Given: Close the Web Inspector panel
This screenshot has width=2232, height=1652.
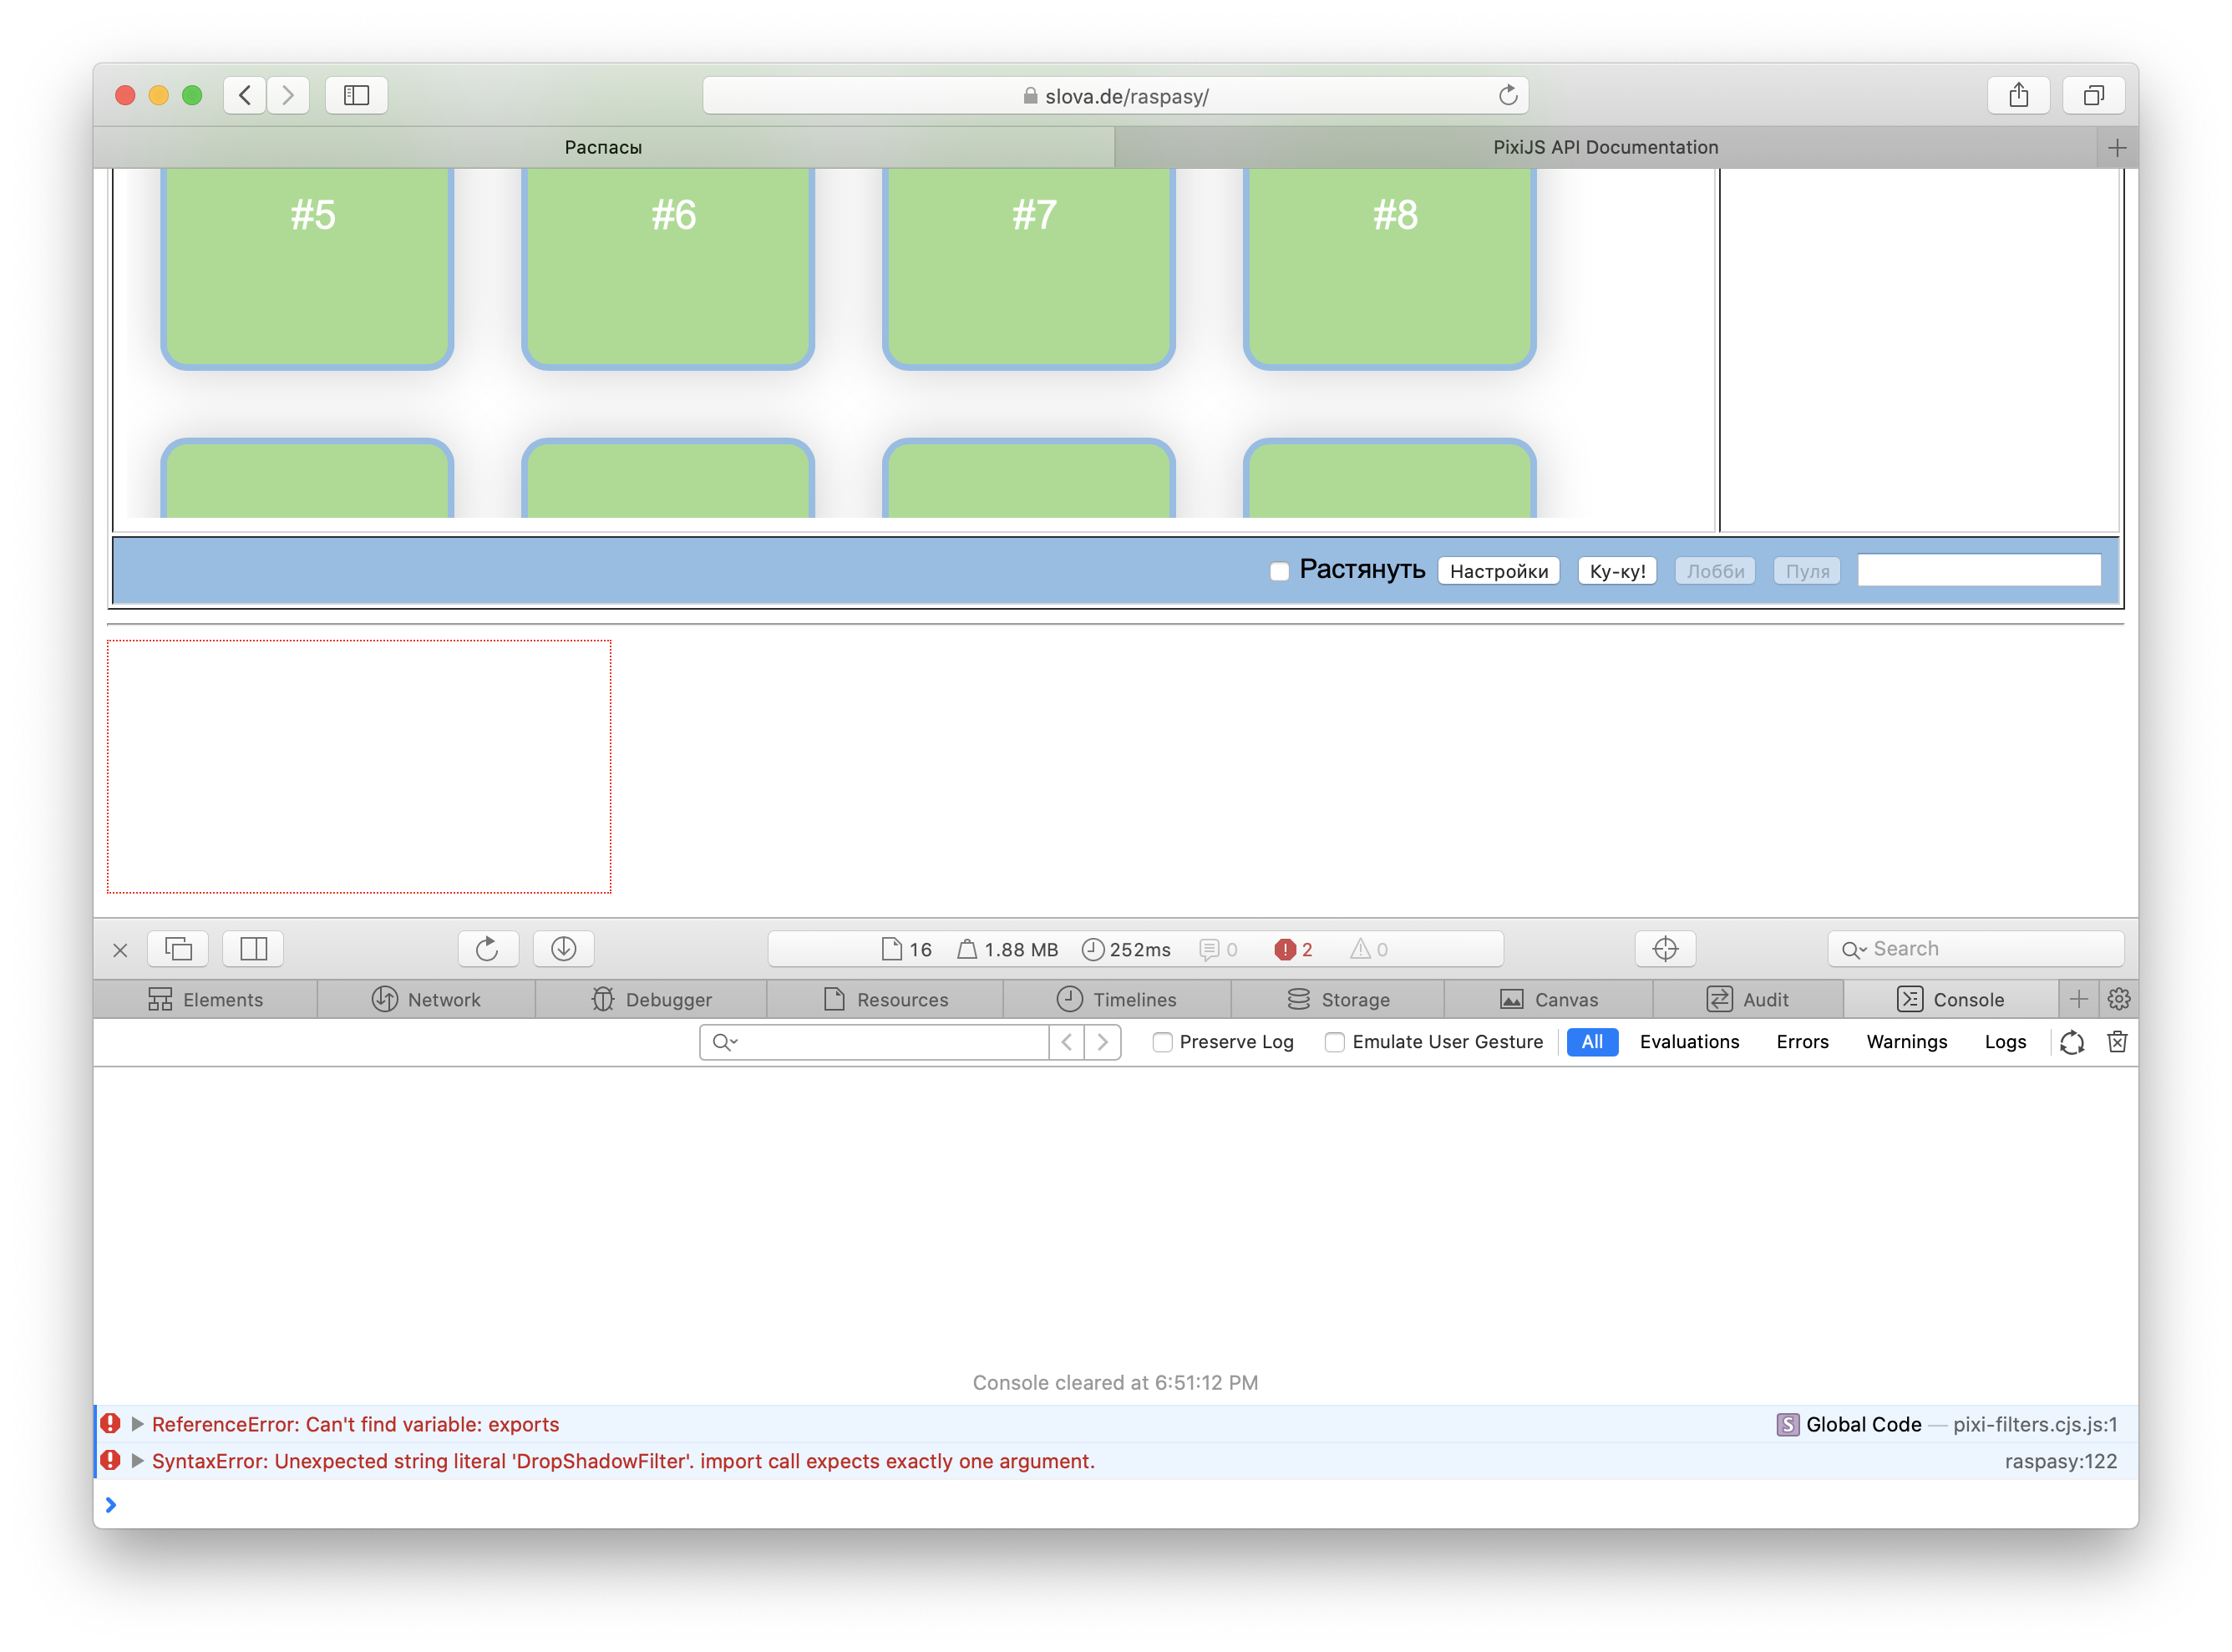Looking at the screenshot, I should 120,949.
